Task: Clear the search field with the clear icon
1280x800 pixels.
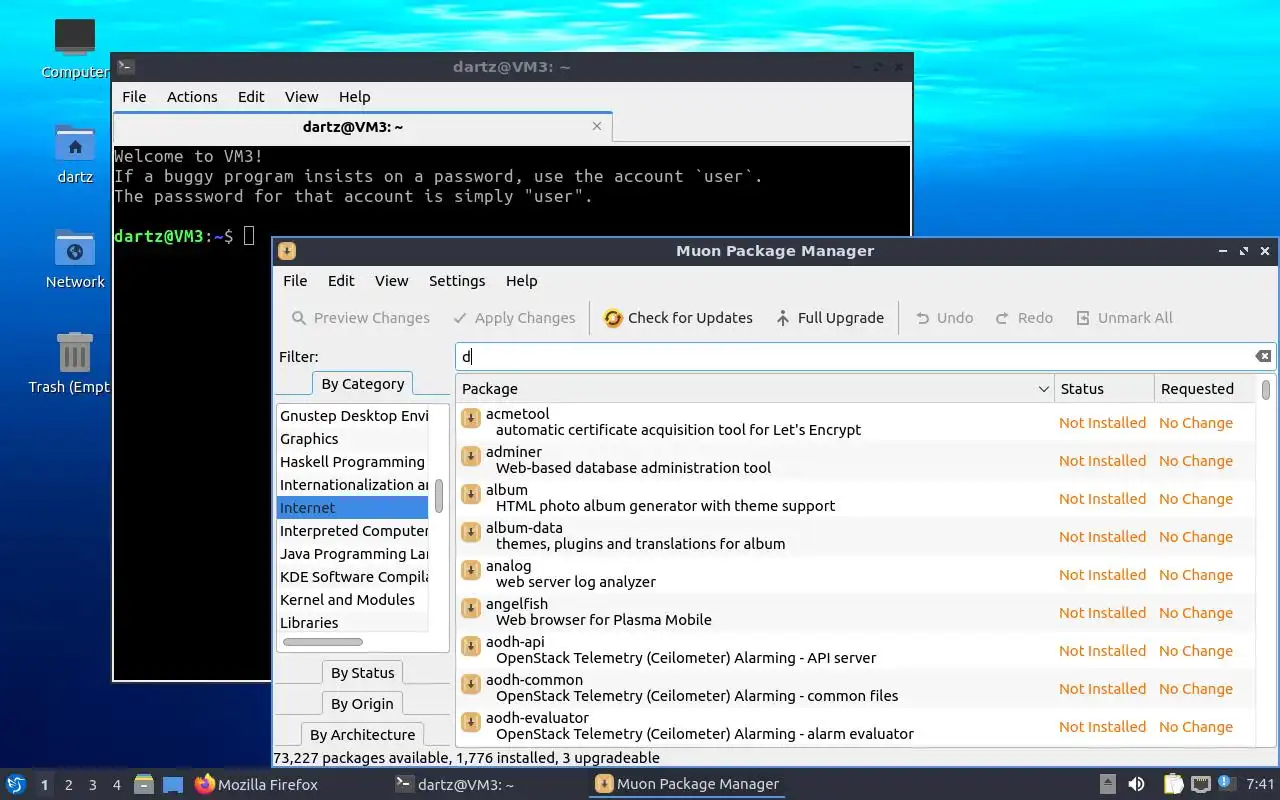Action: 1263,357
